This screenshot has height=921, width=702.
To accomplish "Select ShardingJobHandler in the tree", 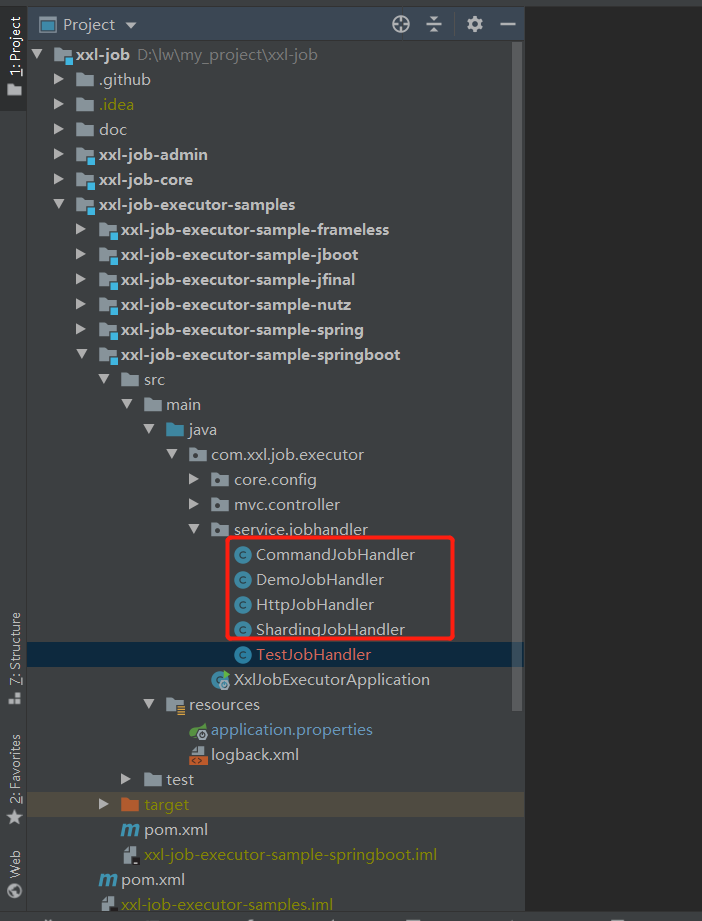I will point(330,630).
